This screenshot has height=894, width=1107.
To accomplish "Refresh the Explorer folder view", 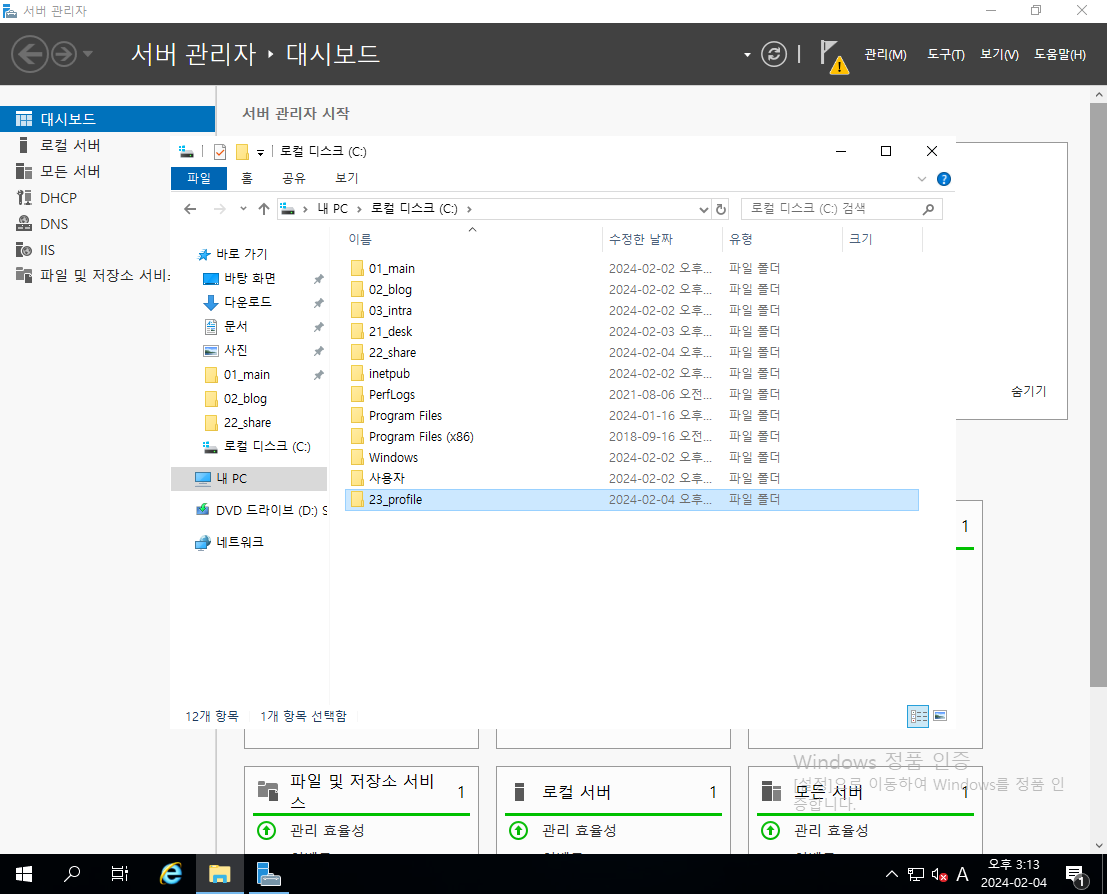I will (x=721, y=209).
